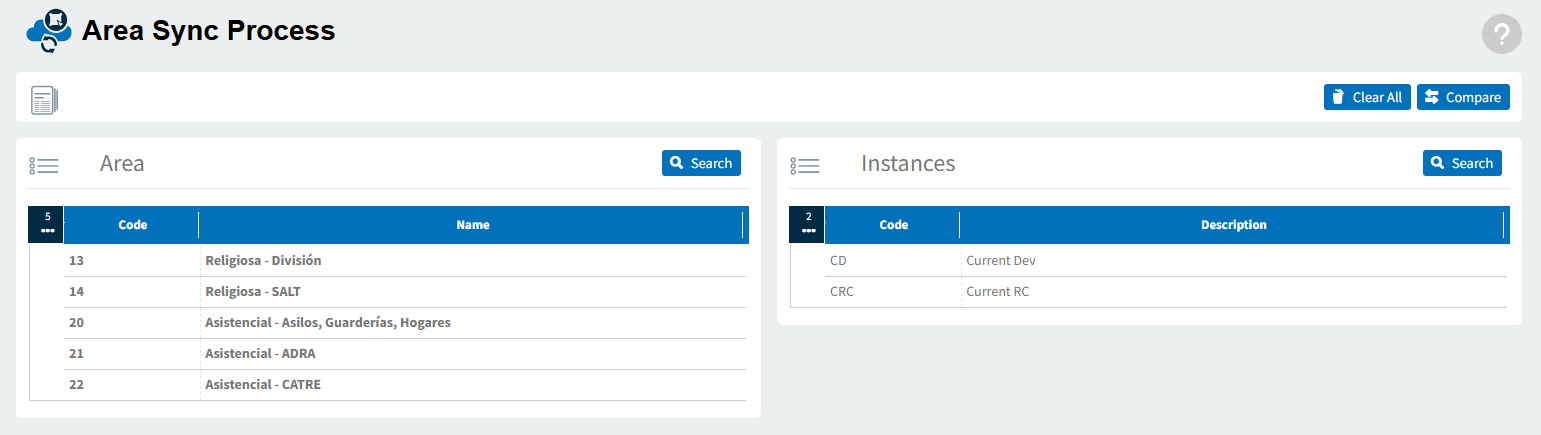Sort Instances table by Description column header
The image size is (1541, 435).
click(1233, 225)
